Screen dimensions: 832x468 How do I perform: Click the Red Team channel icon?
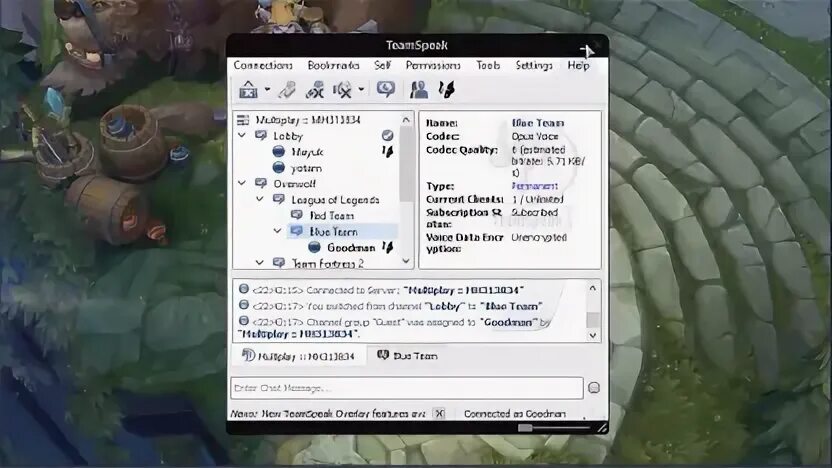point(297,215)
